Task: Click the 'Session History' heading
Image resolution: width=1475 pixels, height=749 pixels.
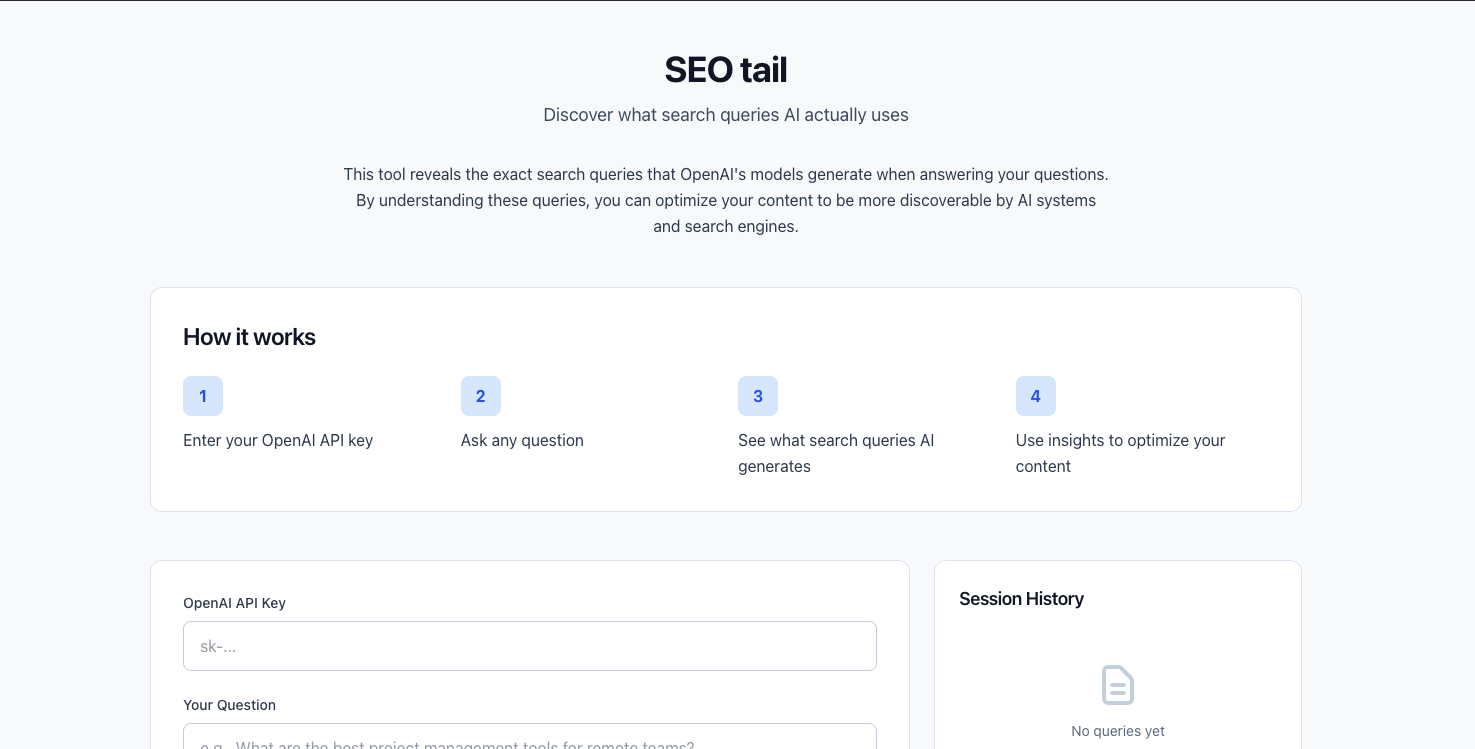Action: tap(1021, 598)
